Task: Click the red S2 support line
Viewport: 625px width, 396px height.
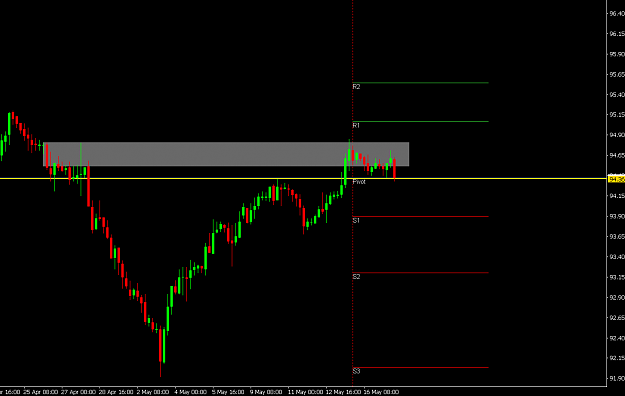Action: click(421, 273)
